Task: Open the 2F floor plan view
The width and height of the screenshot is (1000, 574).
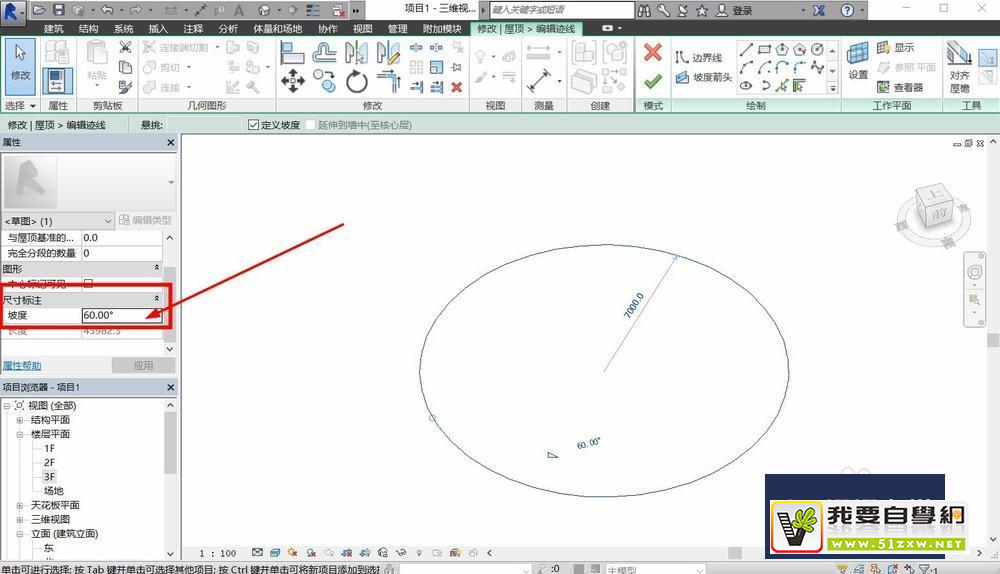Action: point(49,462)
